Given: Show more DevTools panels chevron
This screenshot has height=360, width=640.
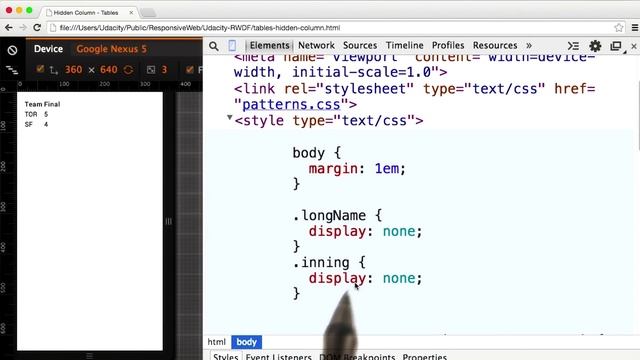Looking at the screenshot, I should coord(529,45).
